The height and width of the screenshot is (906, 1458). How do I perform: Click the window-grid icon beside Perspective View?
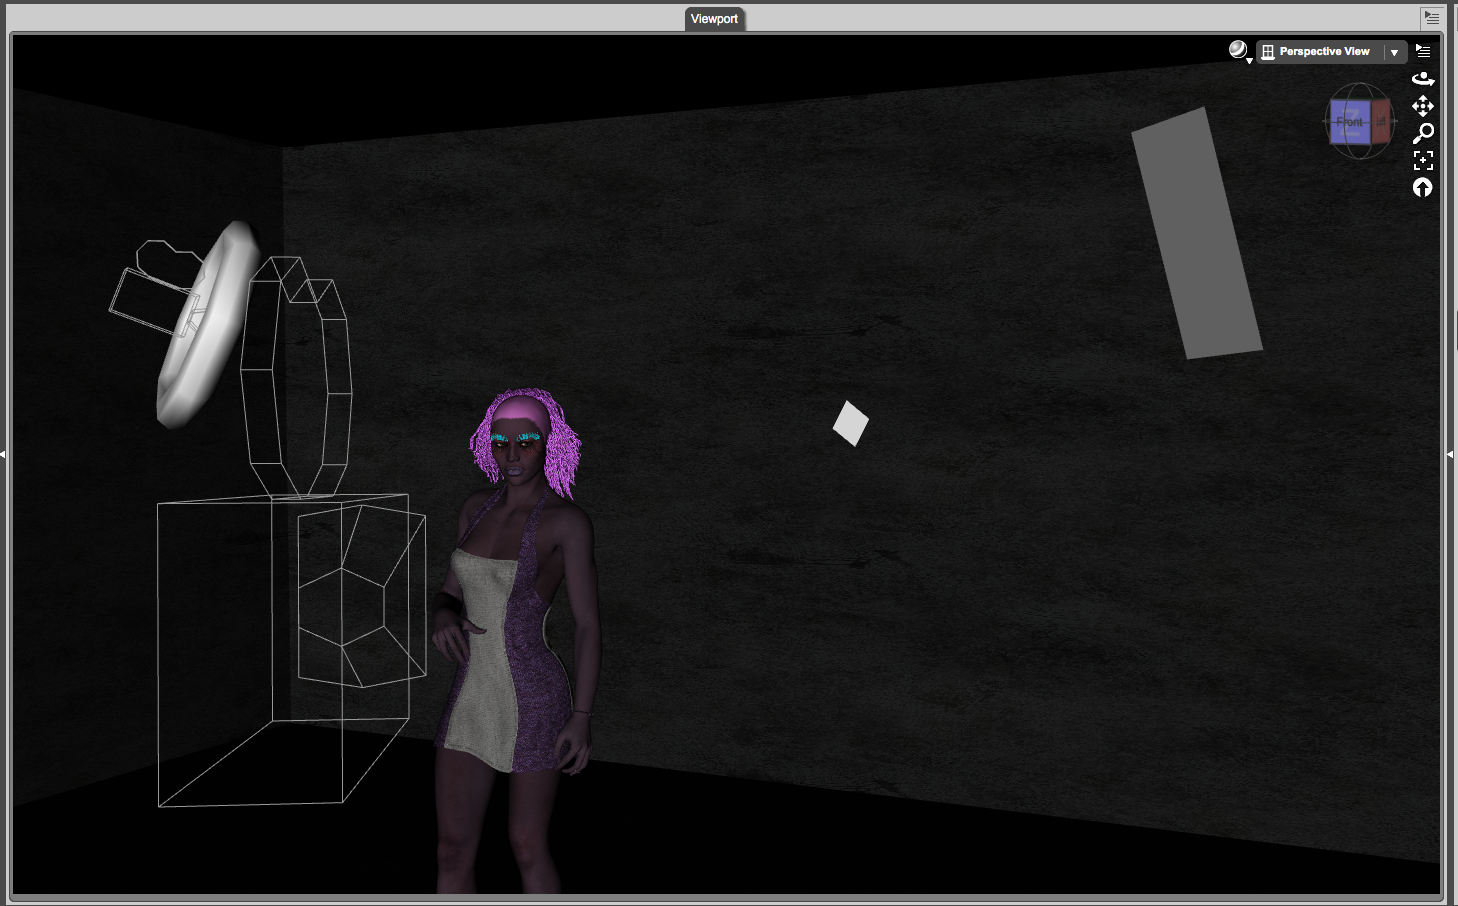1268,52
